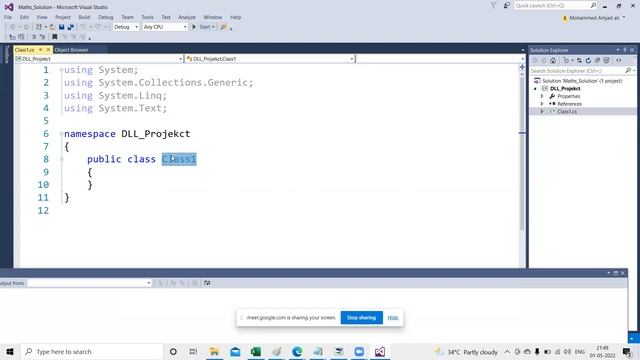Click the Undo toolbar icon
The image size is (640, 360).
coord(83,27)
